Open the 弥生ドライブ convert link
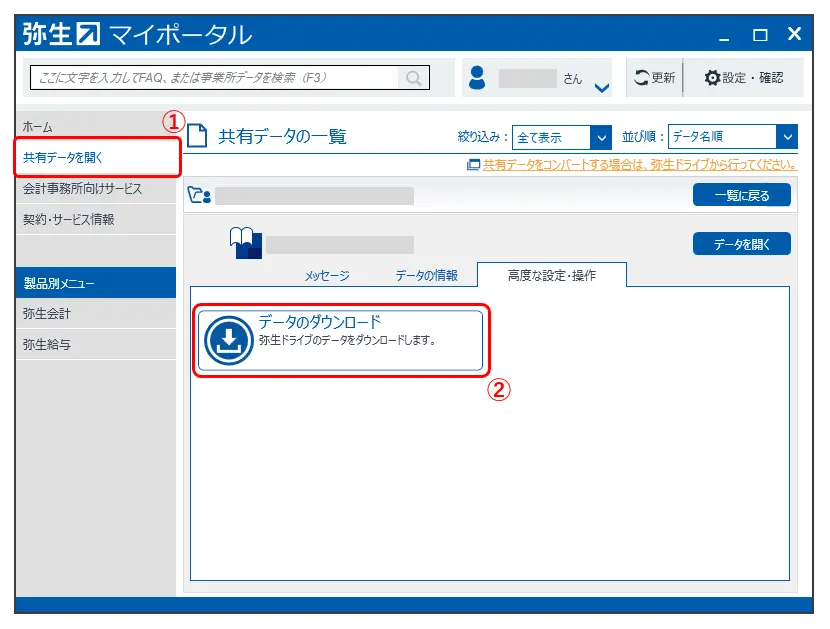Viewport: 830px width, 629px height. coord(639,164)
